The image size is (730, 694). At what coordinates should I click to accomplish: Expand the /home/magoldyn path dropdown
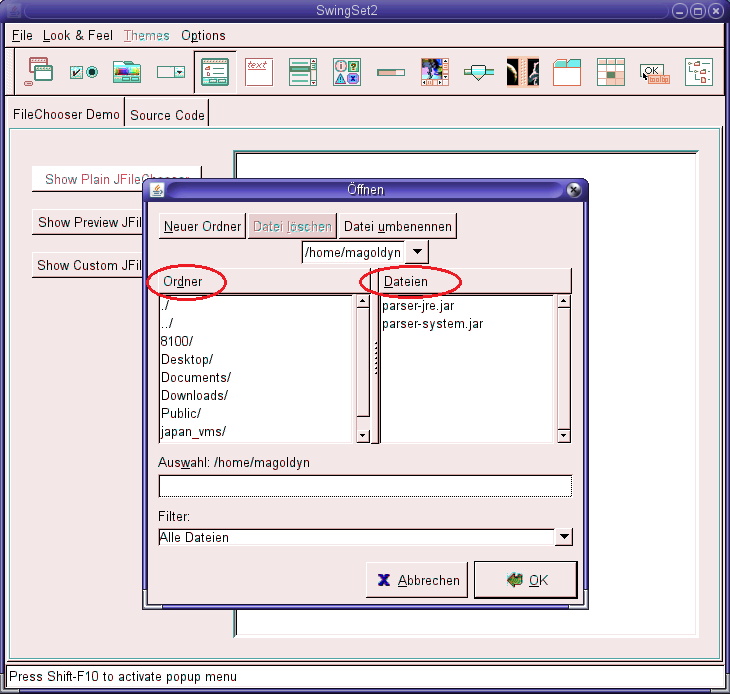[x=417, y=252]
